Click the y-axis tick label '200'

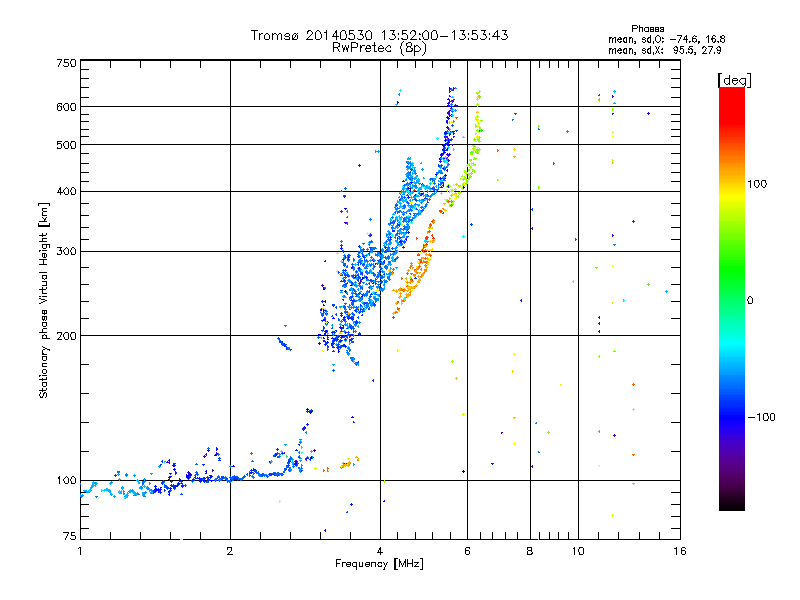pos(66,336)
